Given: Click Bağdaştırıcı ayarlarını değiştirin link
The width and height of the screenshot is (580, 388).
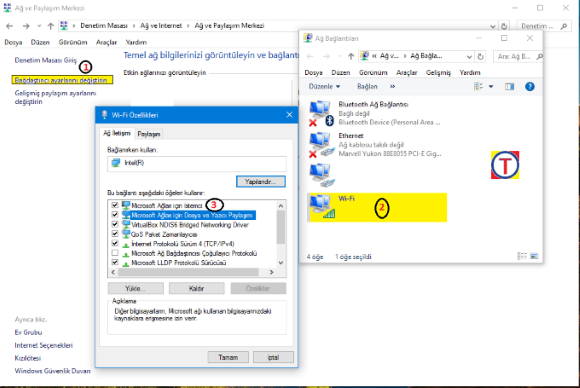Looking at the screenshot, I should click(x=61, y=80).
